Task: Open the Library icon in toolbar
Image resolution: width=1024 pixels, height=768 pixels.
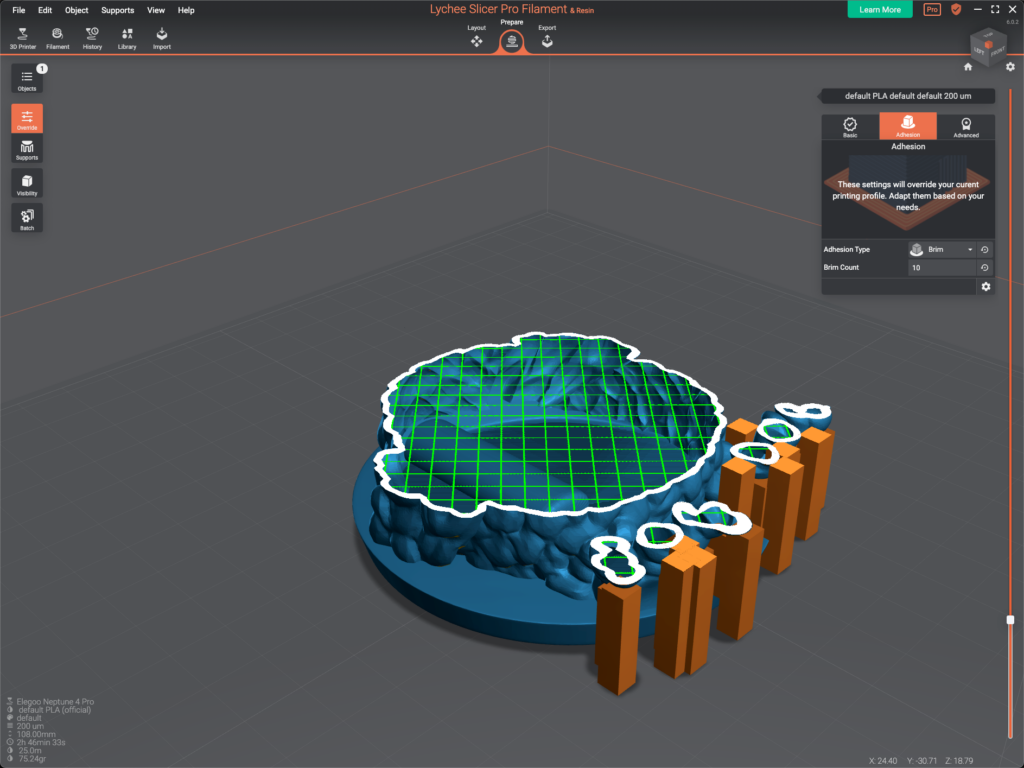Action: [126, 37]
